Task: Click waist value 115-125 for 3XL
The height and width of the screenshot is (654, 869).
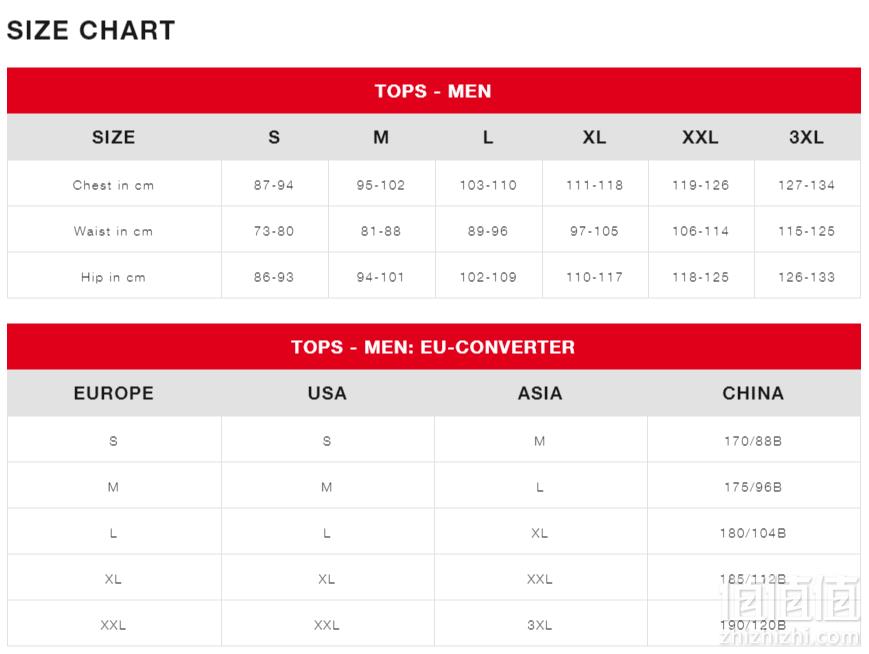Action: click(x=806, y=231)
